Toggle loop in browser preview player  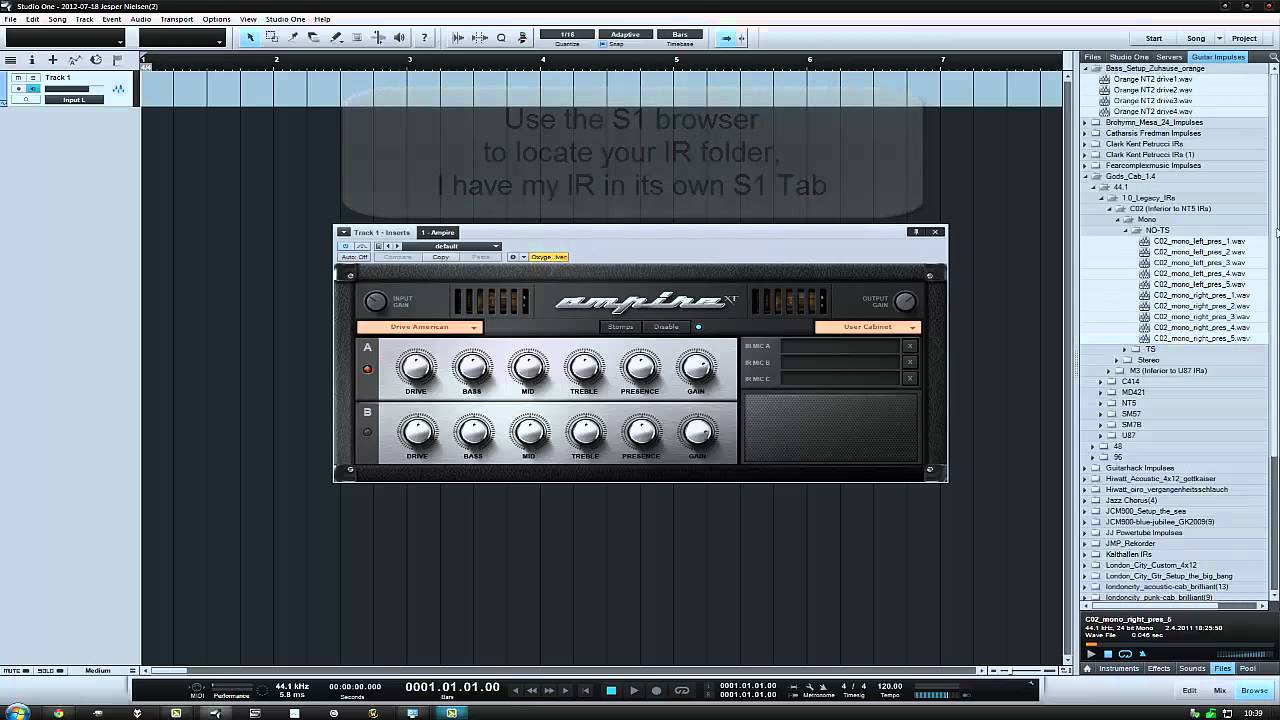[1125, 654]
